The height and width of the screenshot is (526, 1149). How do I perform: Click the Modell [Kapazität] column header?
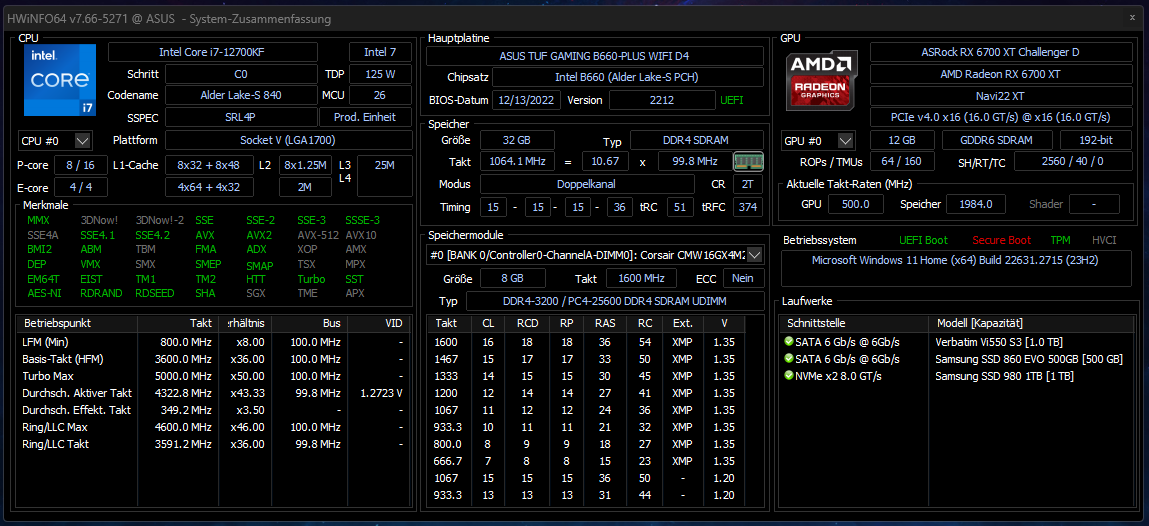[x=1029, y=323]
